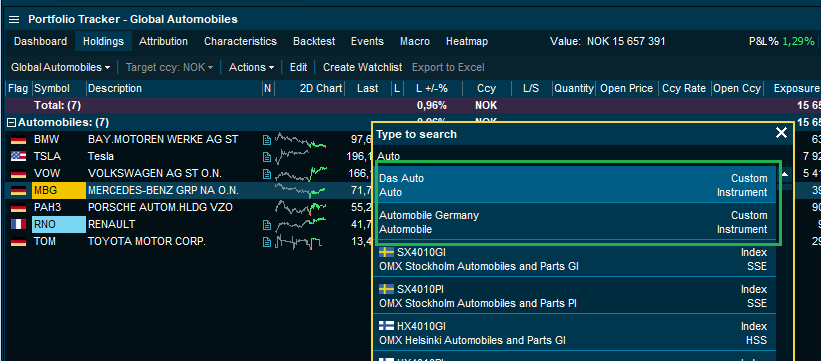Click the German flag next to TOM
The width and height of the screenshot is (821, 361).
[18, 242]
